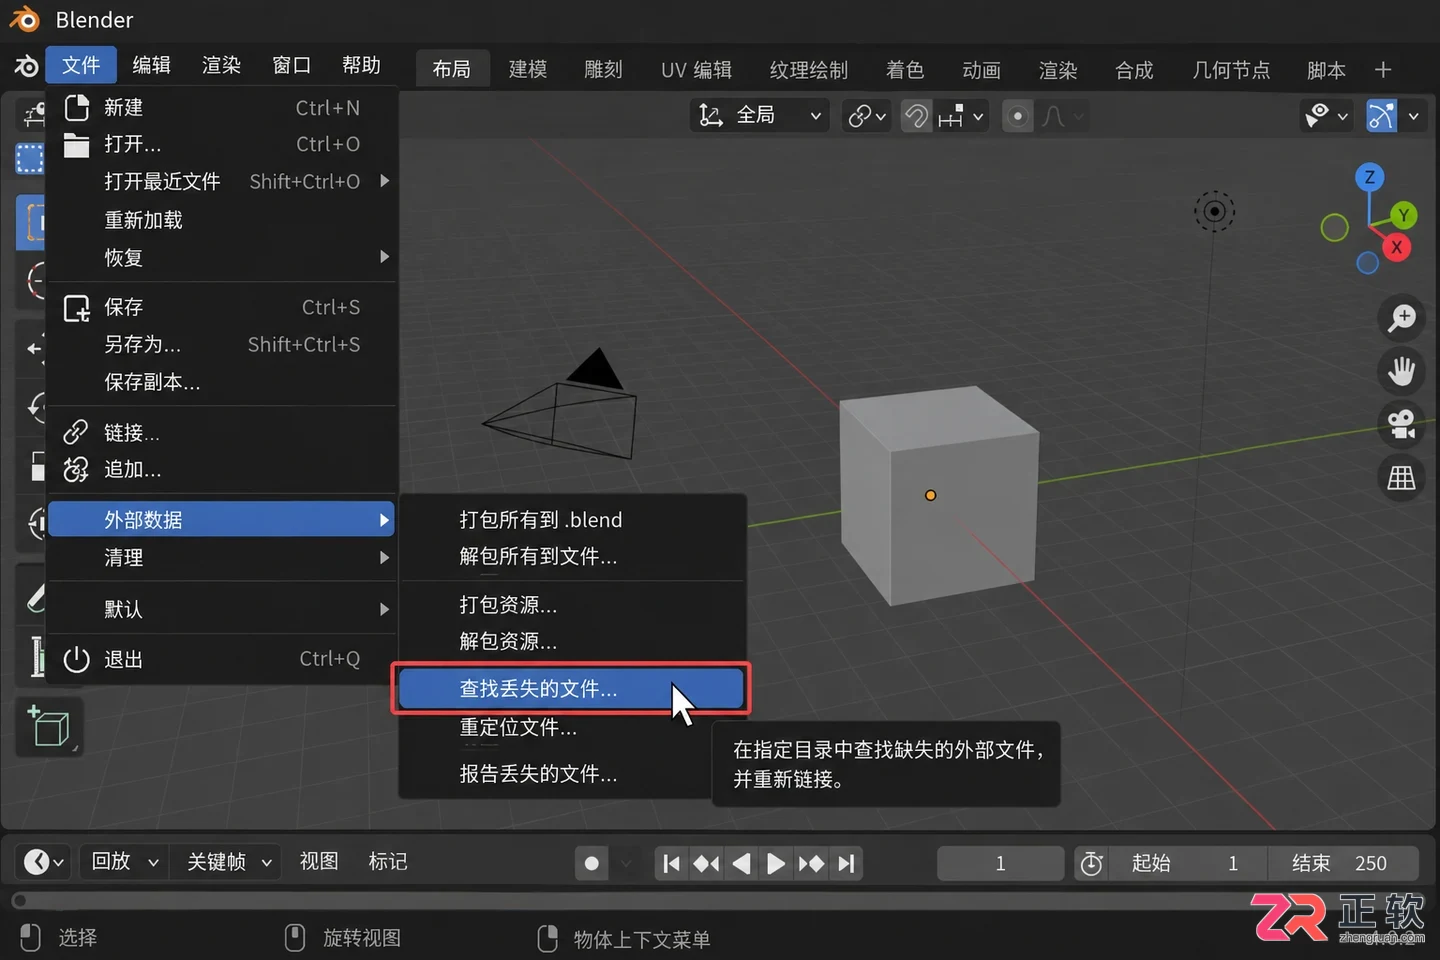Viewport: 1440px width, 960px height.
Task: Click the X axis on navigation gizmo
Action: pyautogui.click(x=1396, y=247)
